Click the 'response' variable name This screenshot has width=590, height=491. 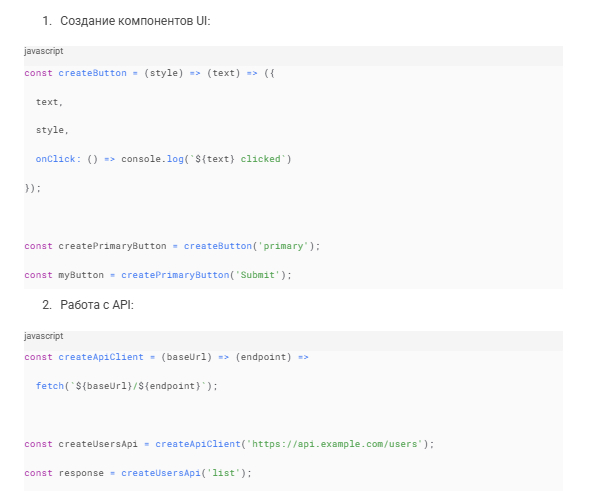click(x=81, y=473)
